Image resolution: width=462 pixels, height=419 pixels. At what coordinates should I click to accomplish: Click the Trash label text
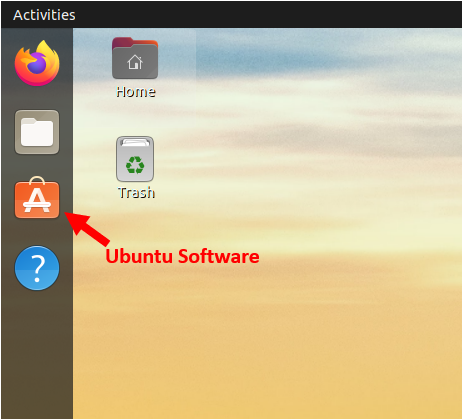click(136, 193)
